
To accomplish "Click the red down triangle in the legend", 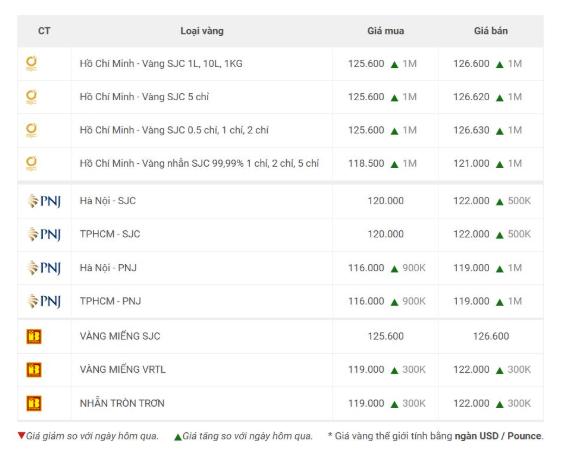I will point(21,436).
